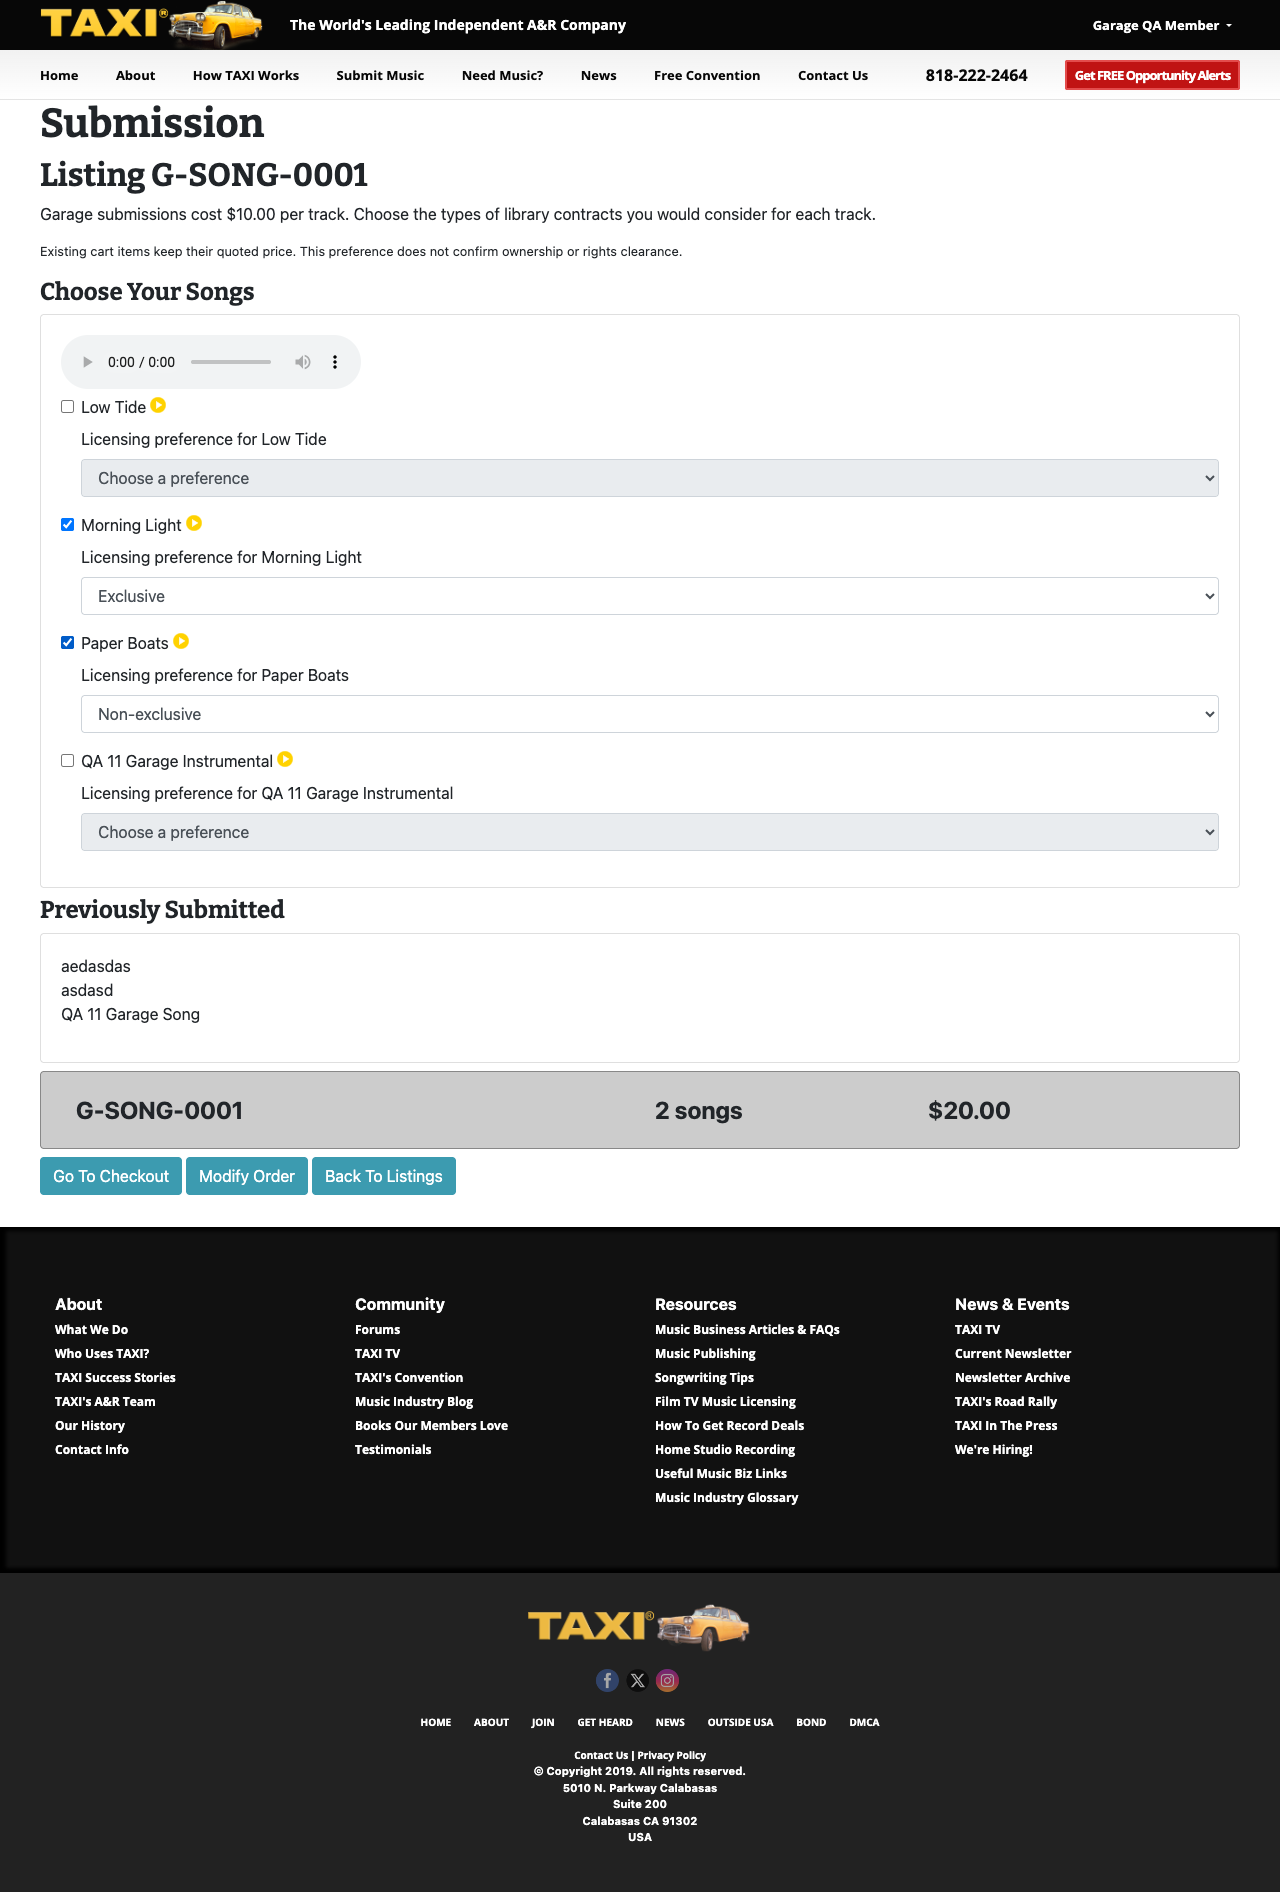Open TAXI Success Stories footer link
This screenshot has width=1280, height=1892.
point(115,1377)
